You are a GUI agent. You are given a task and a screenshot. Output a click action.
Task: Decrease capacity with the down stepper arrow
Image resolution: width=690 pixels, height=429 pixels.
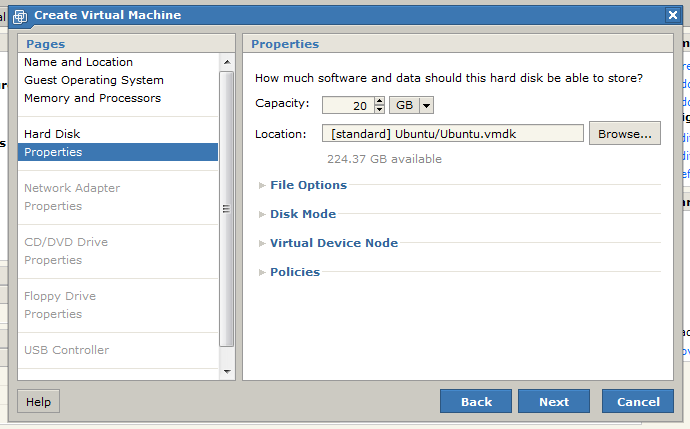[x=379, y=110]
